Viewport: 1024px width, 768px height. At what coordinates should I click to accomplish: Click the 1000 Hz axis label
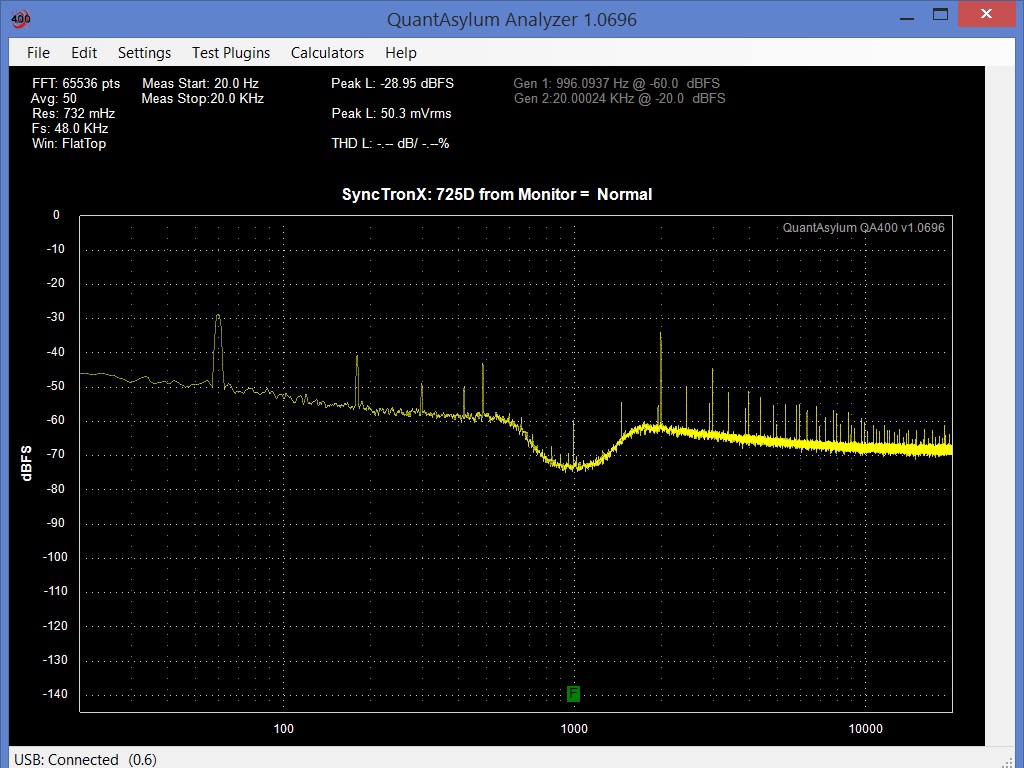(x=574, y=729)
